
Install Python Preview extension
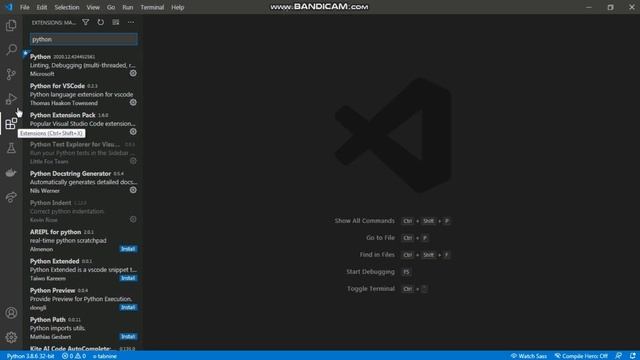coord(128,307)
